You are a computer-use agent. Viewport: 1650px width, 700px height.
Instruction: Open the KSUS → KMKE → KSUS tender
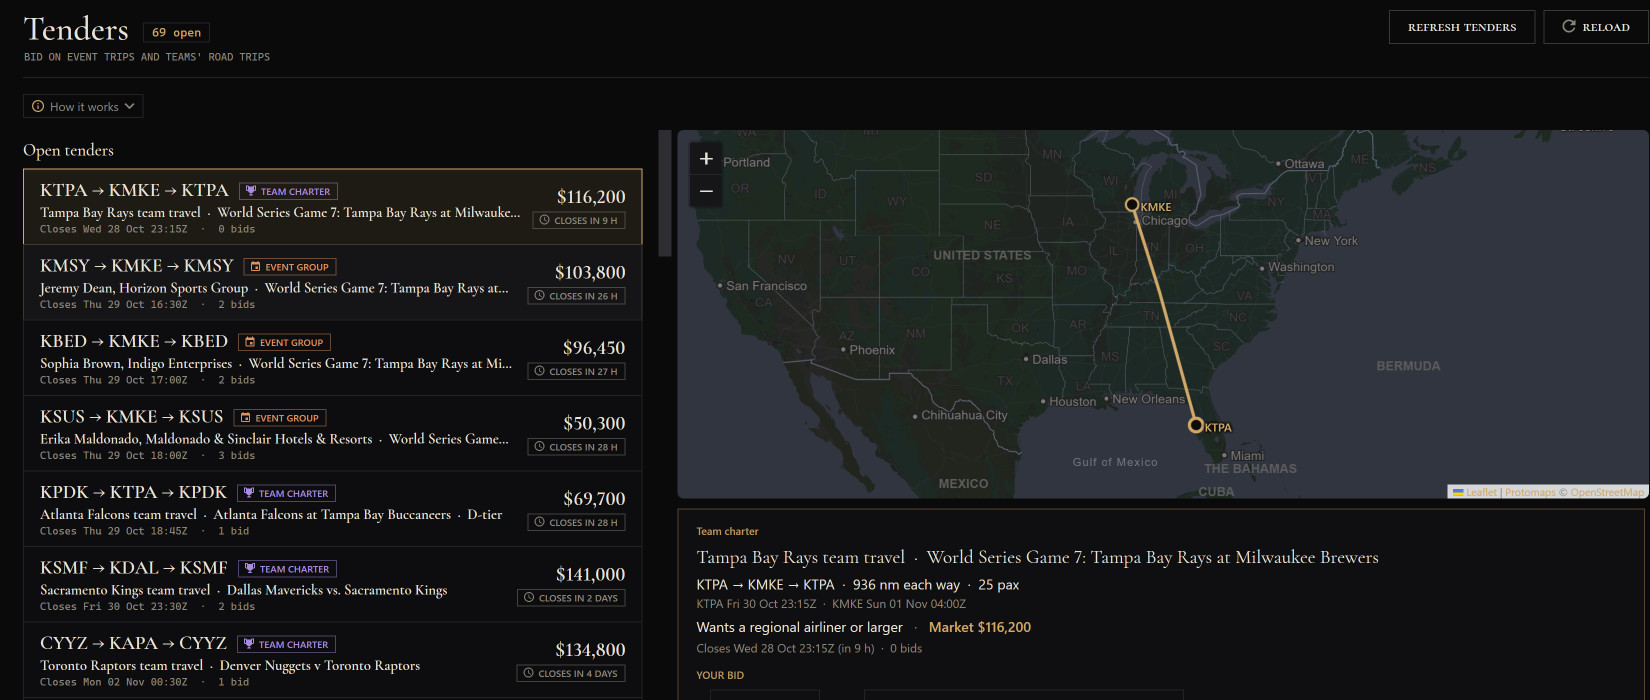click(333, 434)
